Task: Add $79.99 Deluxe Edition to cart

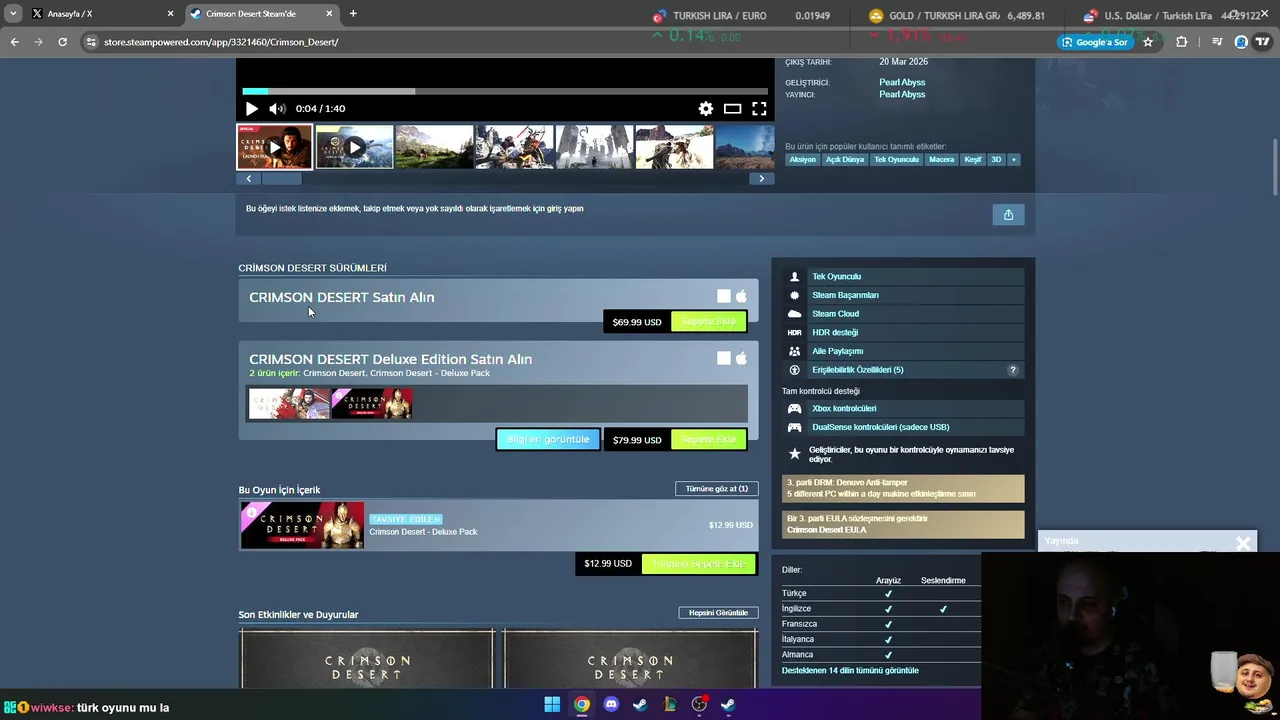Action: (709, 440)
